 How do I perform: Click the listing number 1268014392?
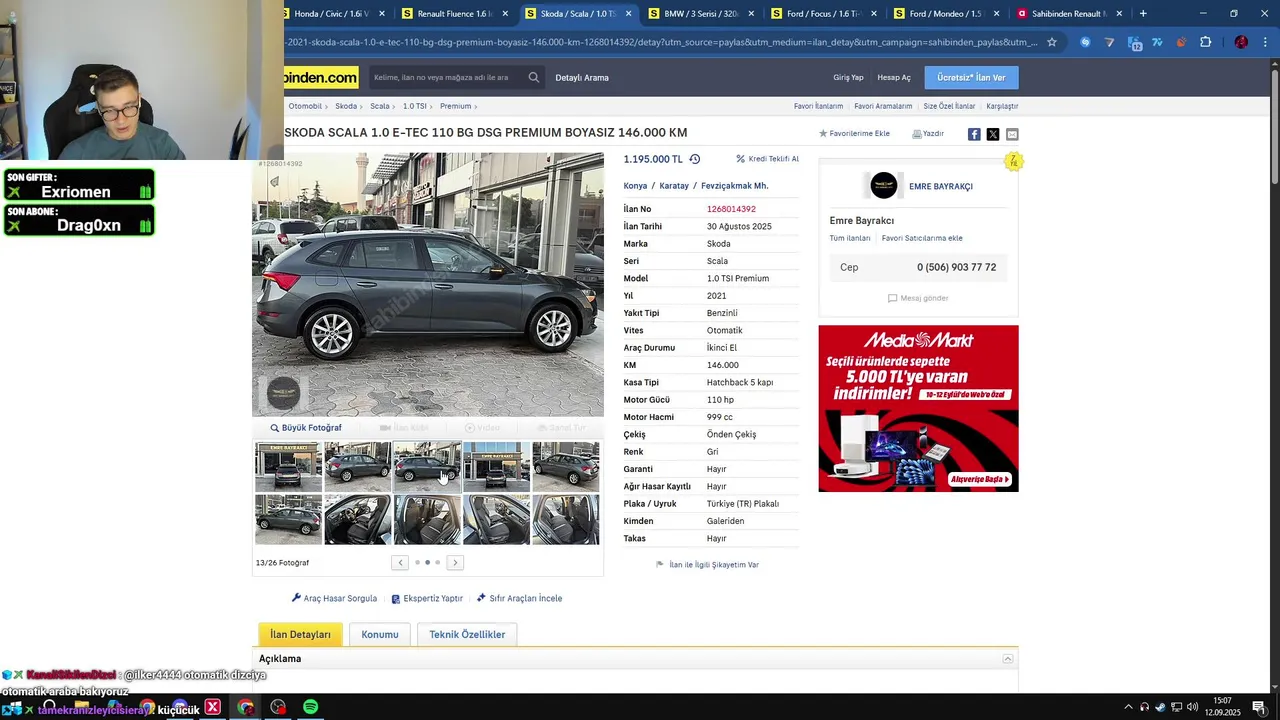click(x=731, y=209)
